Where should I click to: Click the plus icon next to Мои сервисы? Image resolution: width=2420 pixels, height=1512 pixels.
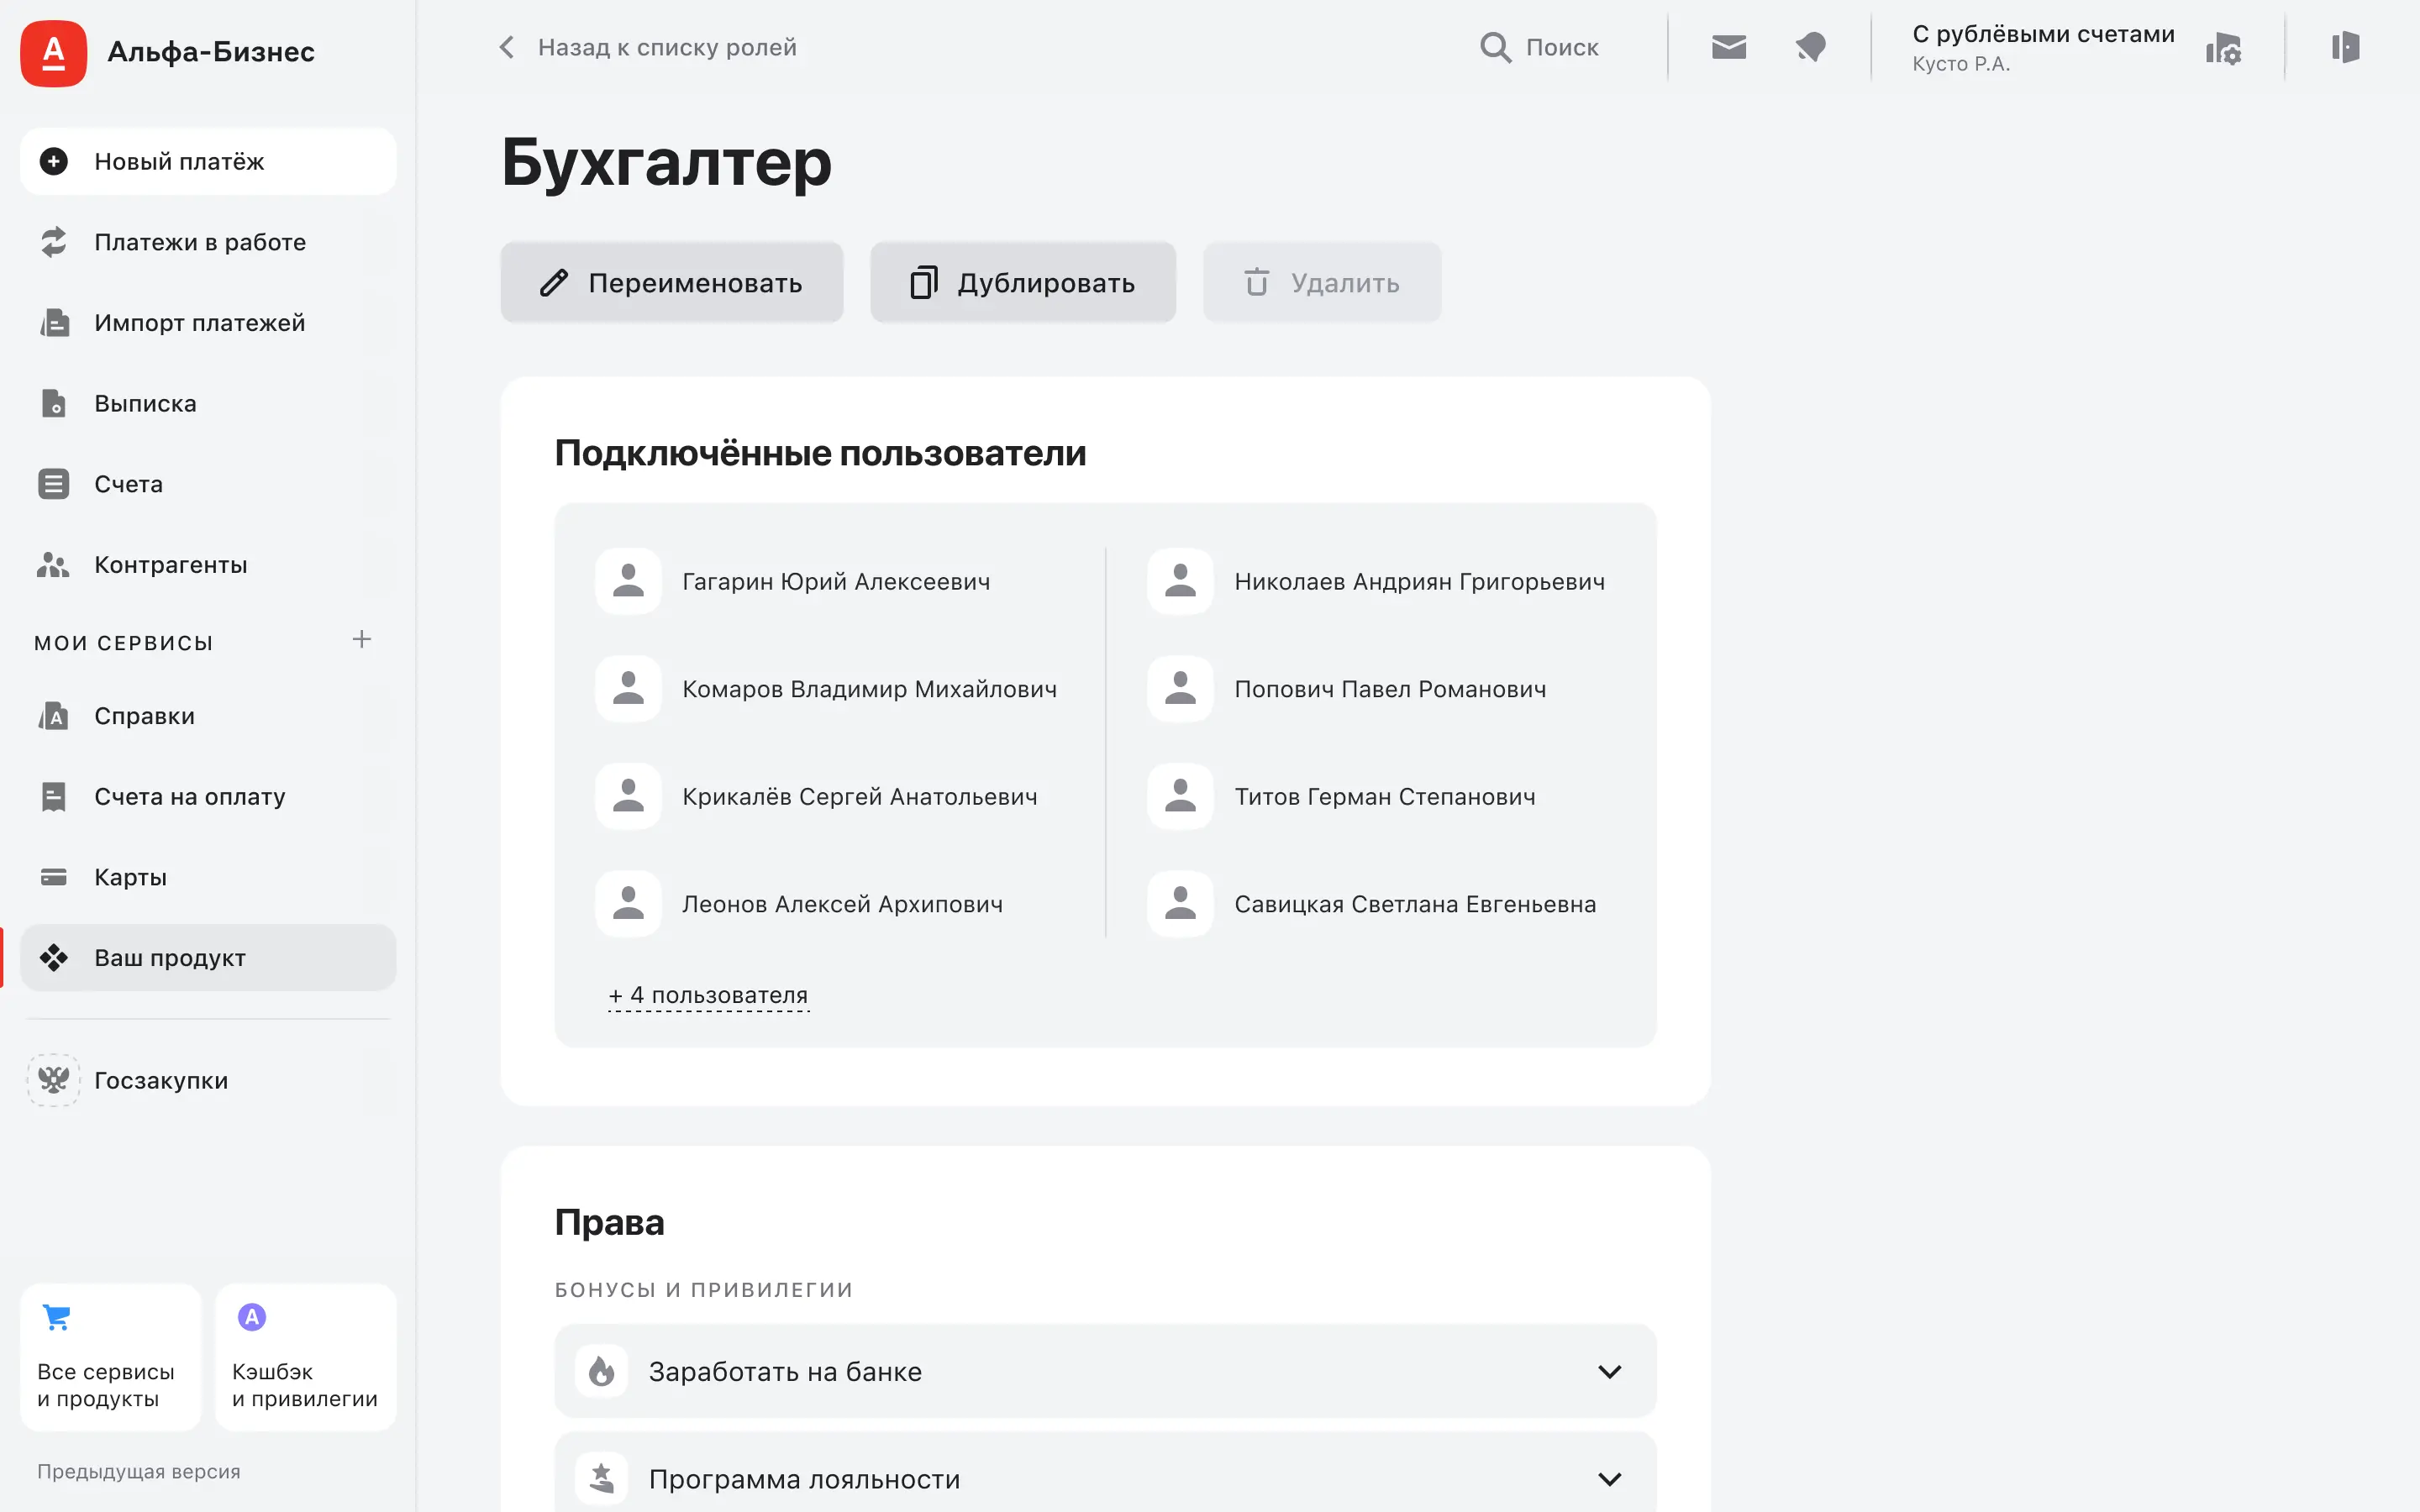(x=361, y=640)
